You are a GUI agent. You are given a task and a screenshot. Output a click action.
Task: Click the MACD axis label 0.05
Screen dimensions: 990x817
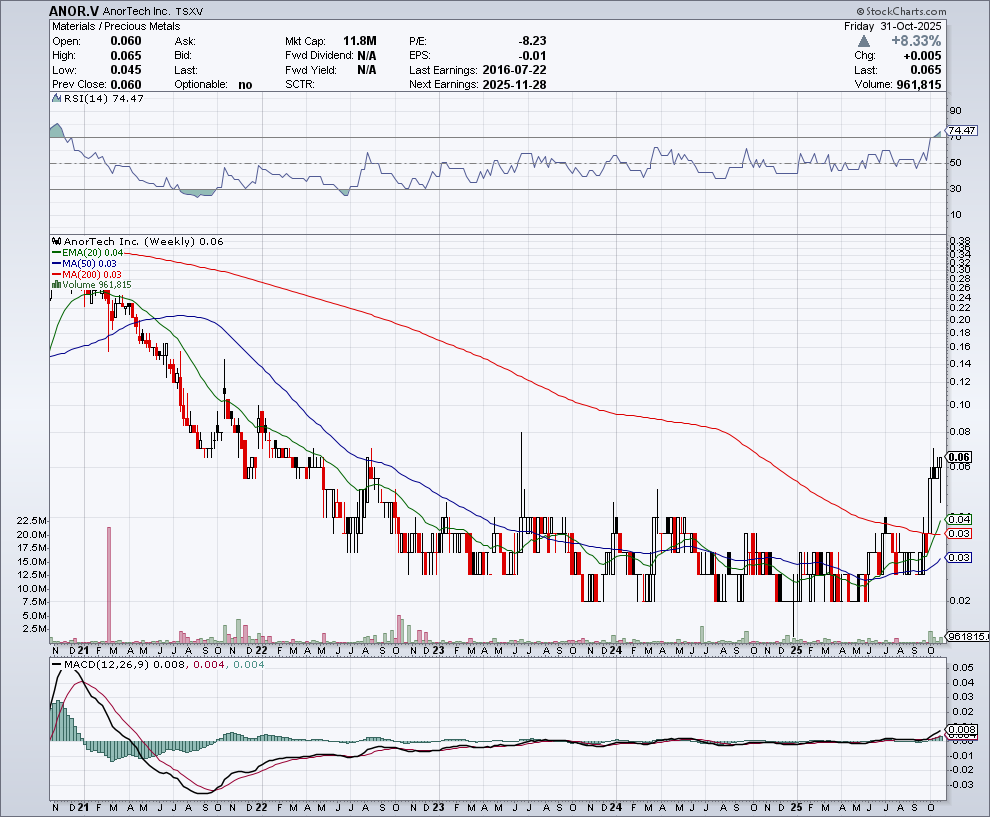(x=963, y=668)
